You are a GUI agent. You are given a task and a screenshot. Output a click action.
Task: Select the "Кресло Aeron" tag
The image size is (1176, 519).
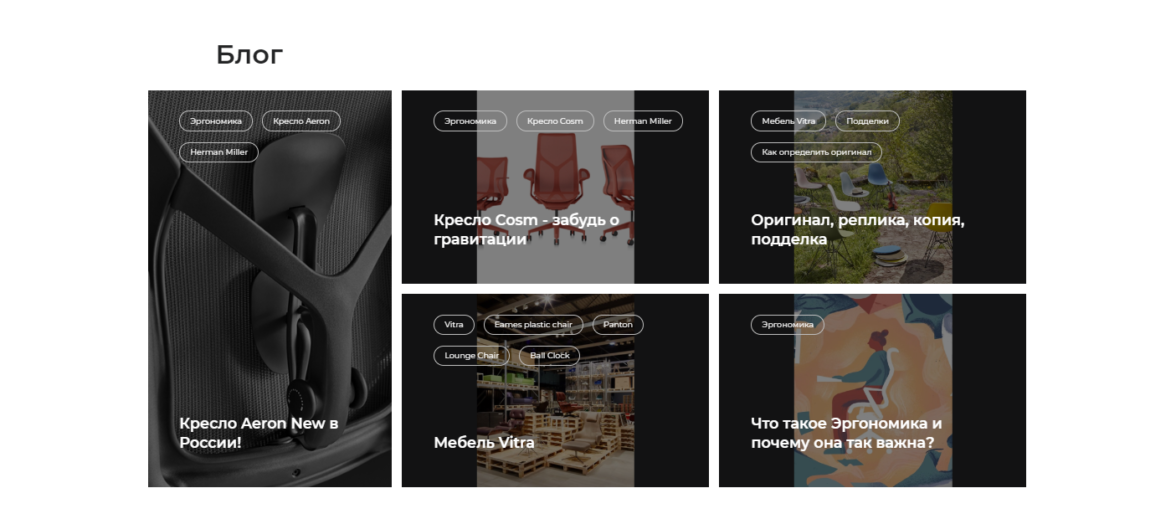[x=301, y=121]
